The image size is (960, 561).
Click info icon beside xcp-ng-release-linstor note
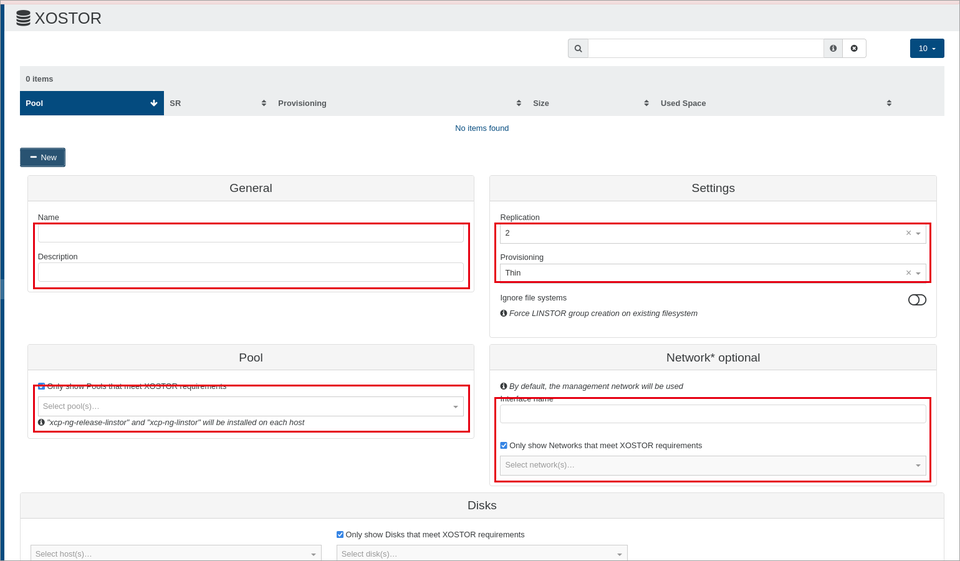[x=41, y=423]
